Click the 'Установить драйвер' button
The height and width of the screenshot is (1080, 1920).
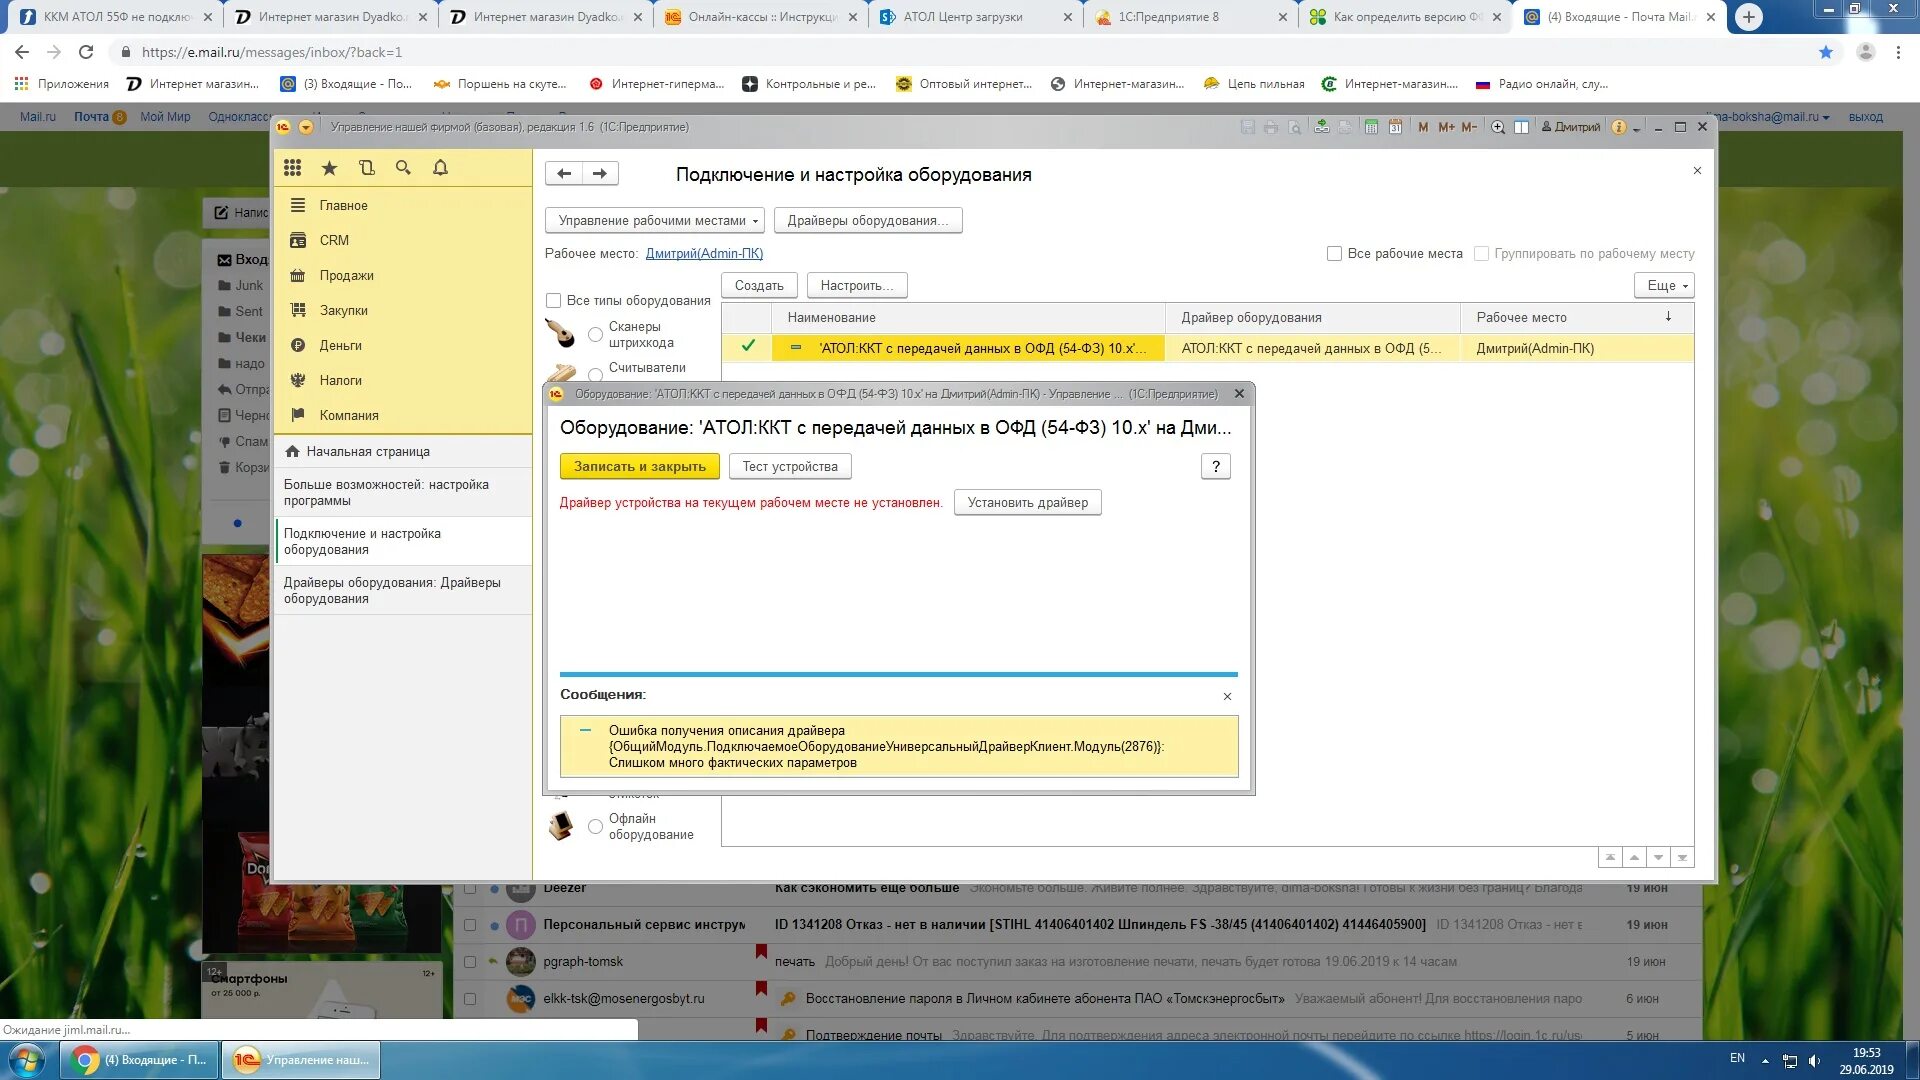[x=1027, y=502]
